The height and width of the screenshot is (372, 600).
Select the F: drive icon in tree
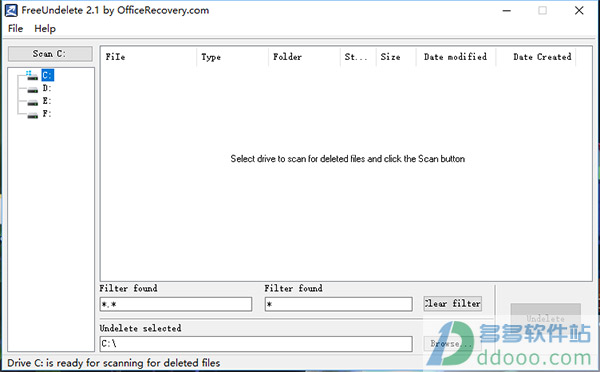click(33, 115)
